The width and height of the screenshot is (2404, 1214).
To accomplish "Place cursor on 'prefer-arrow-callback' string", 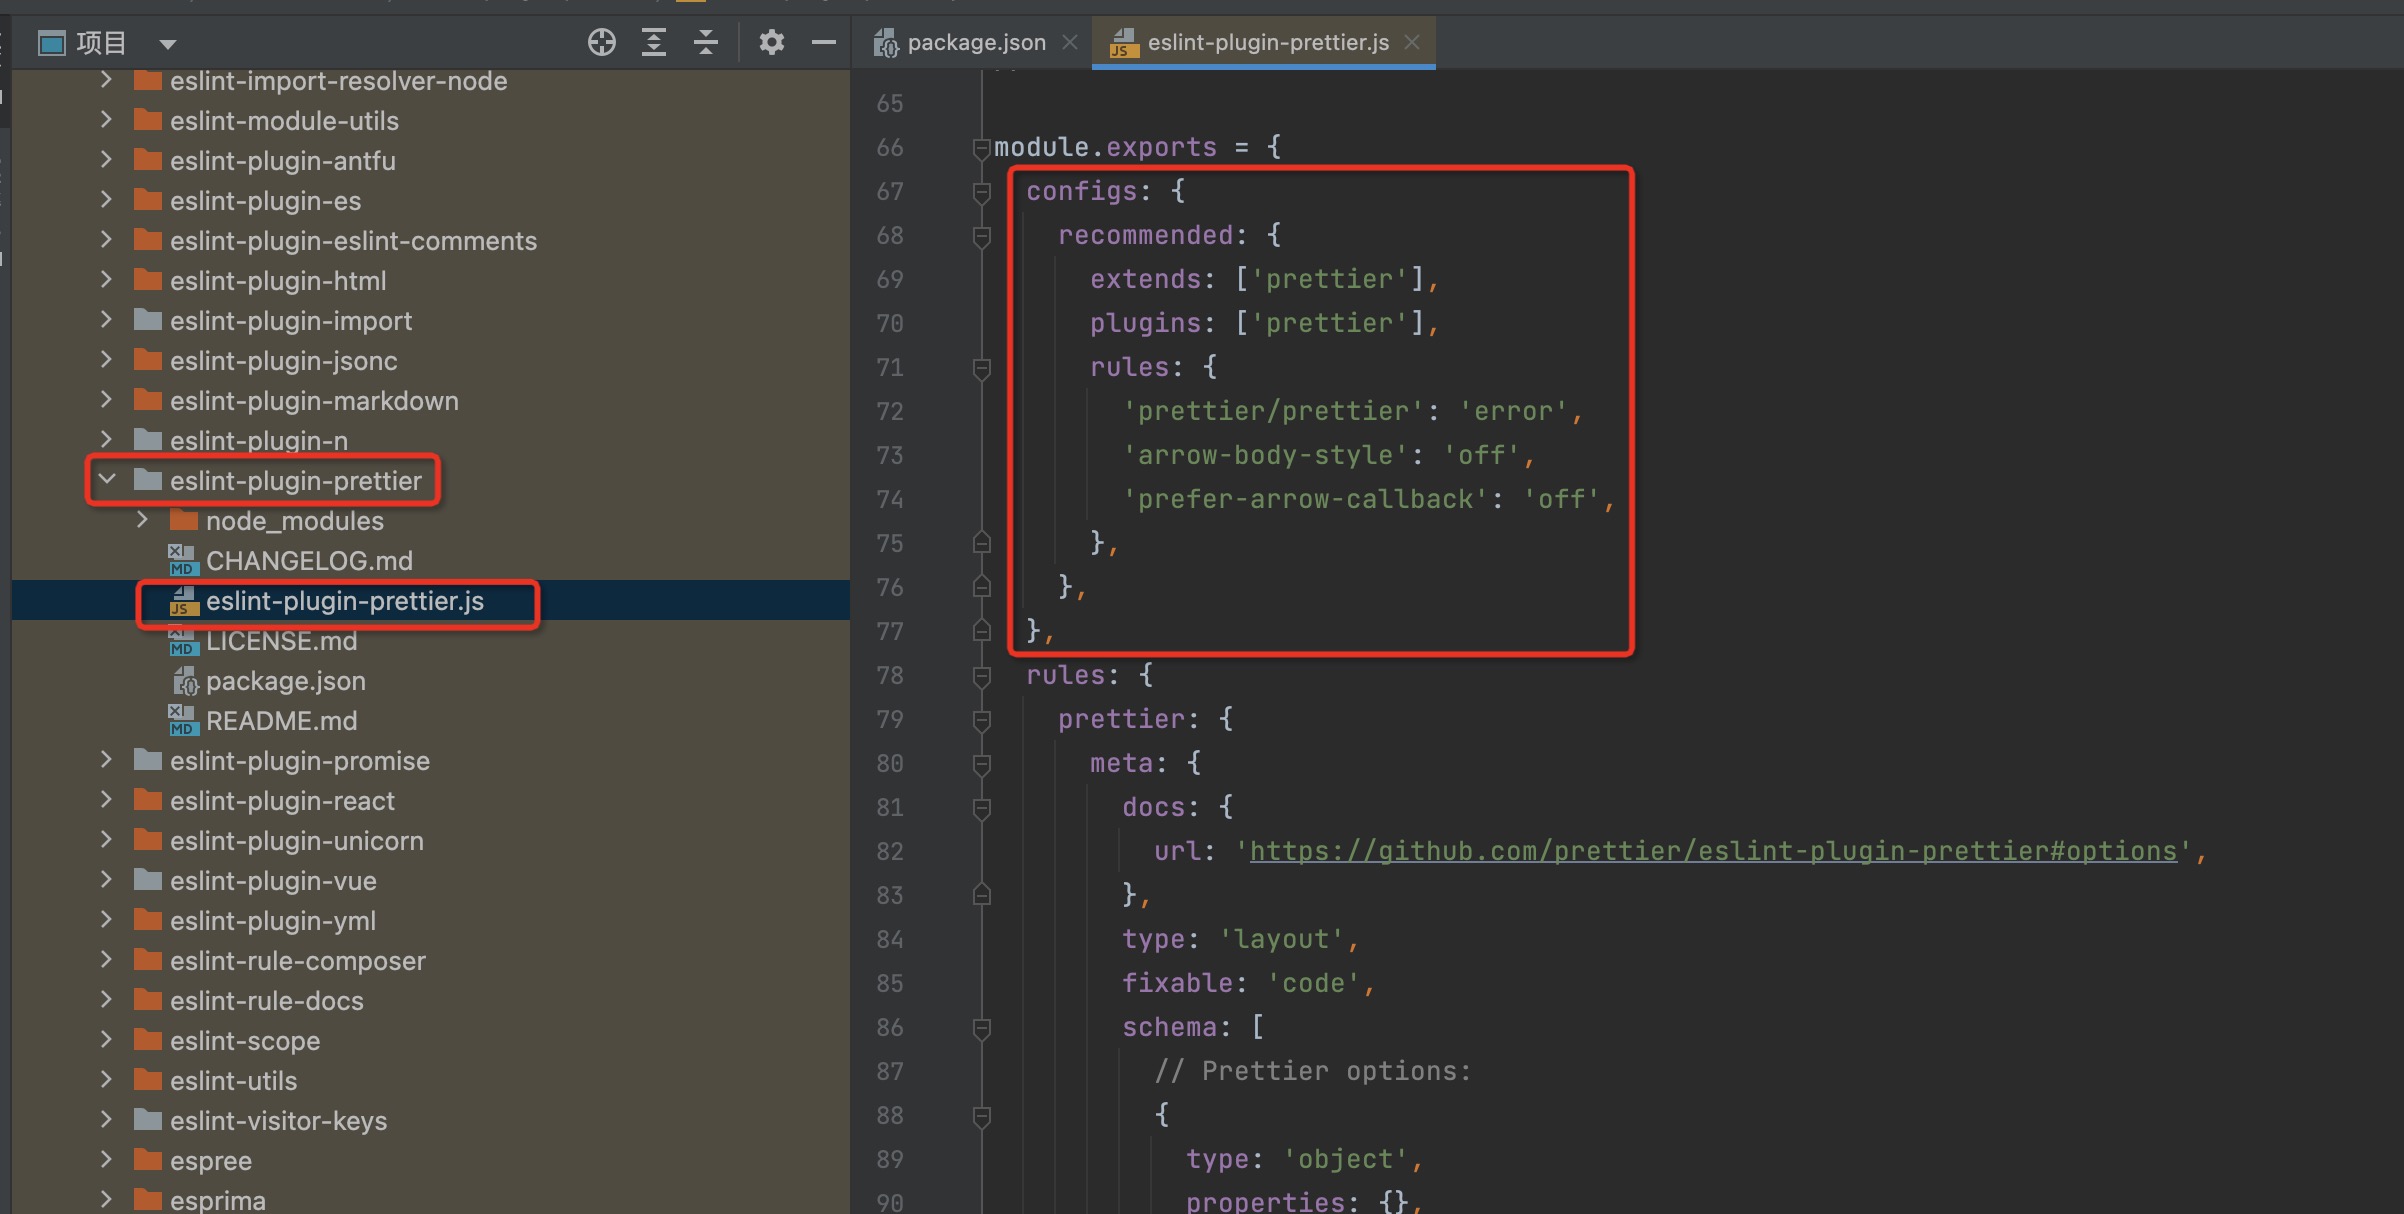I will pos(1305,499).
